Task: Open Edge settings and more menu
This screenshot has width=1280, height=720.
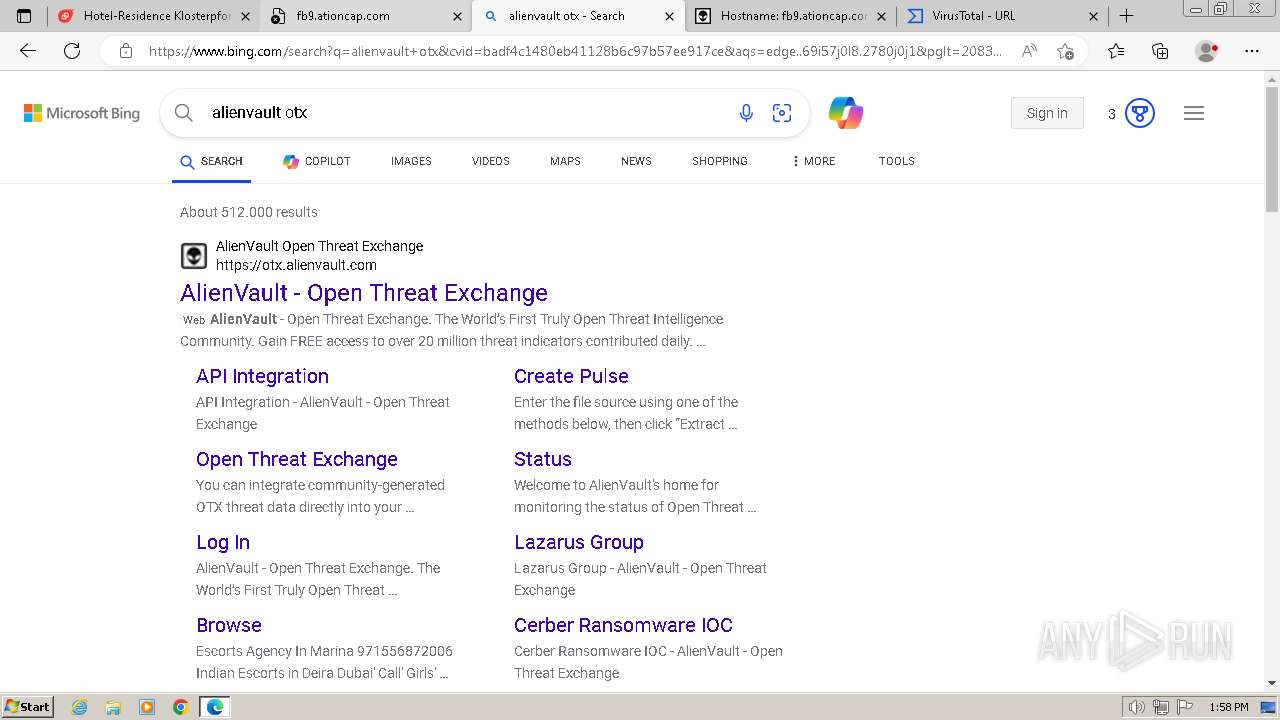Action: point(1252,51)
